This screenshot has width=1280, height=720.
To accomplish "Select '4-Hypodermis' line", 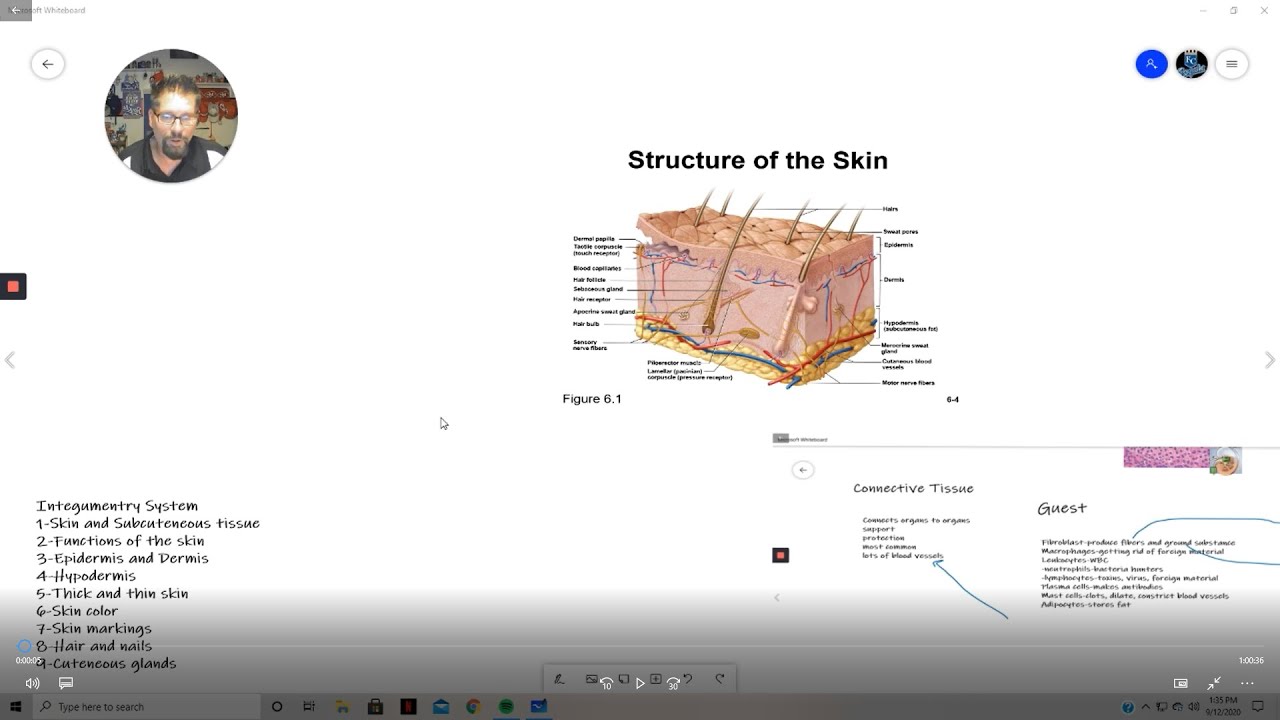I will tap(86, 576).
